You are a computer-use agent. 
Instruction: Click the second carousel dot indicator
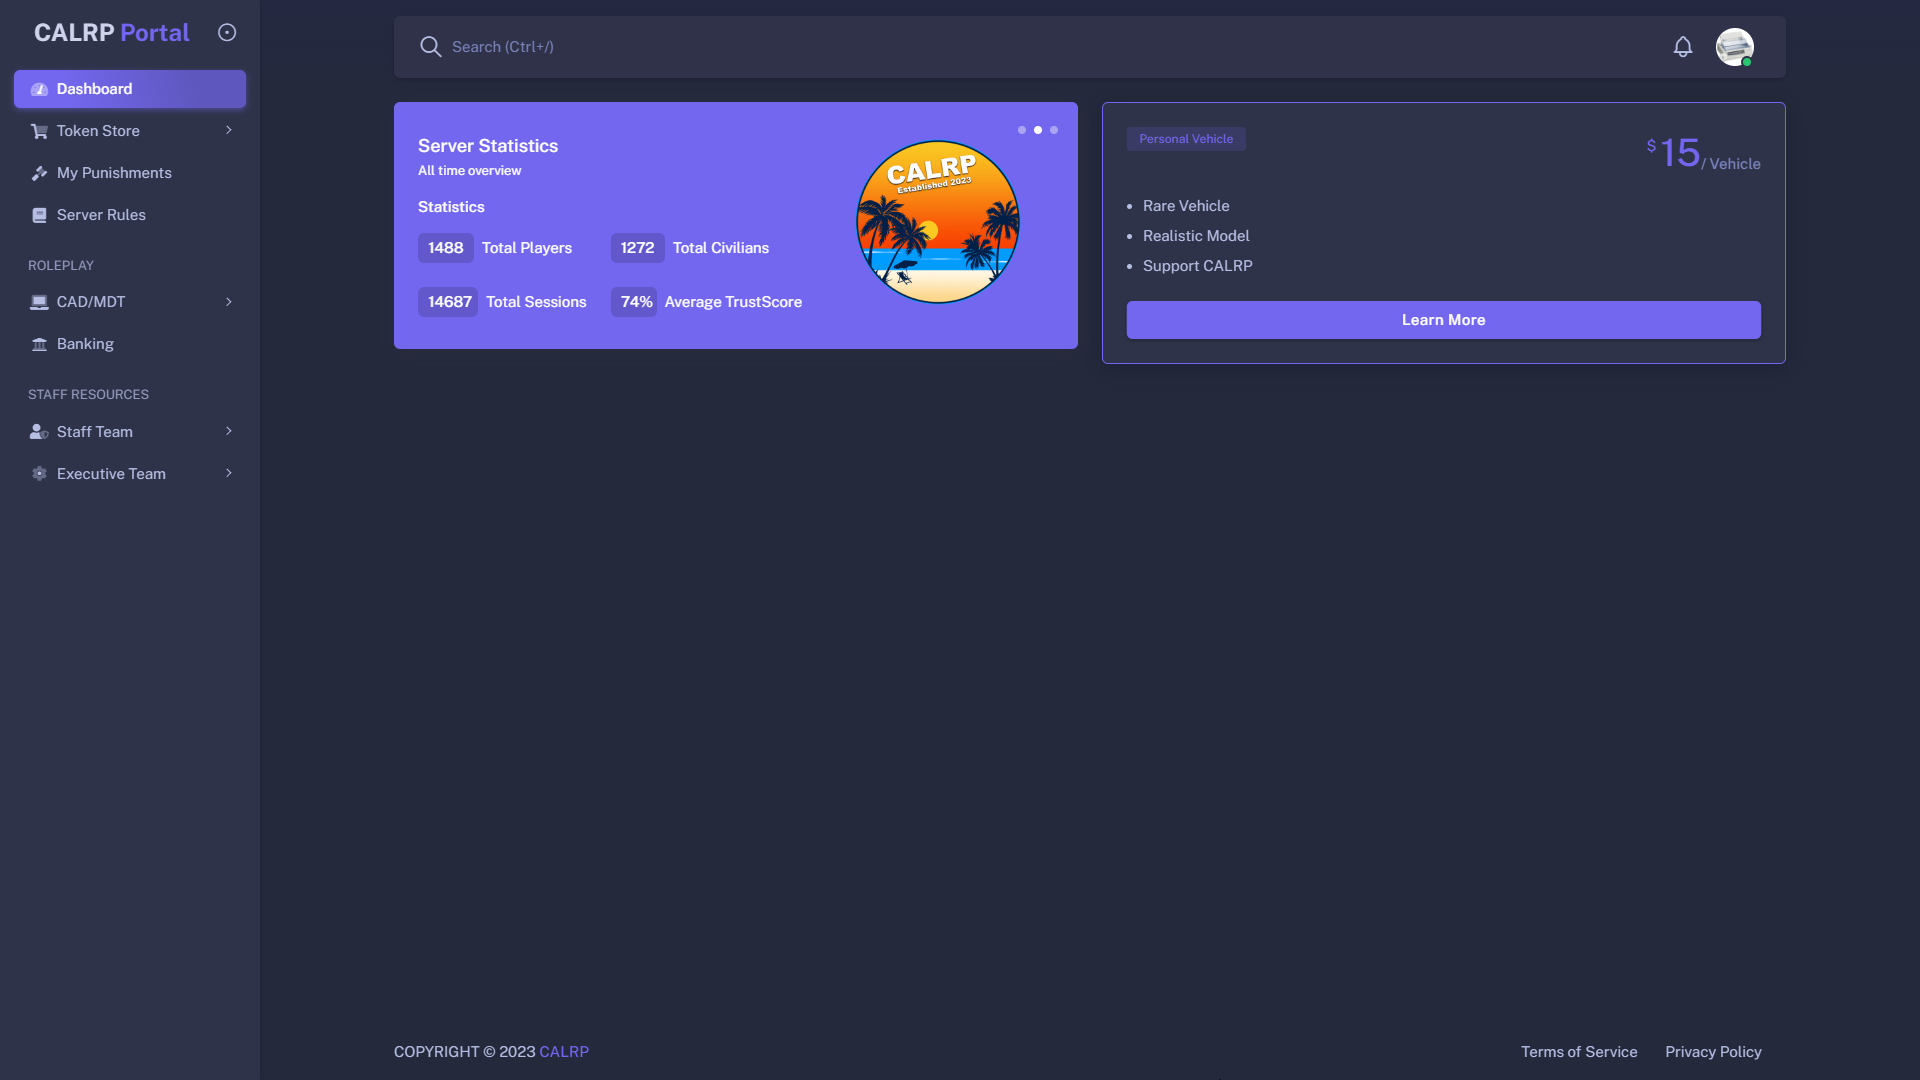pos(1038,129)
